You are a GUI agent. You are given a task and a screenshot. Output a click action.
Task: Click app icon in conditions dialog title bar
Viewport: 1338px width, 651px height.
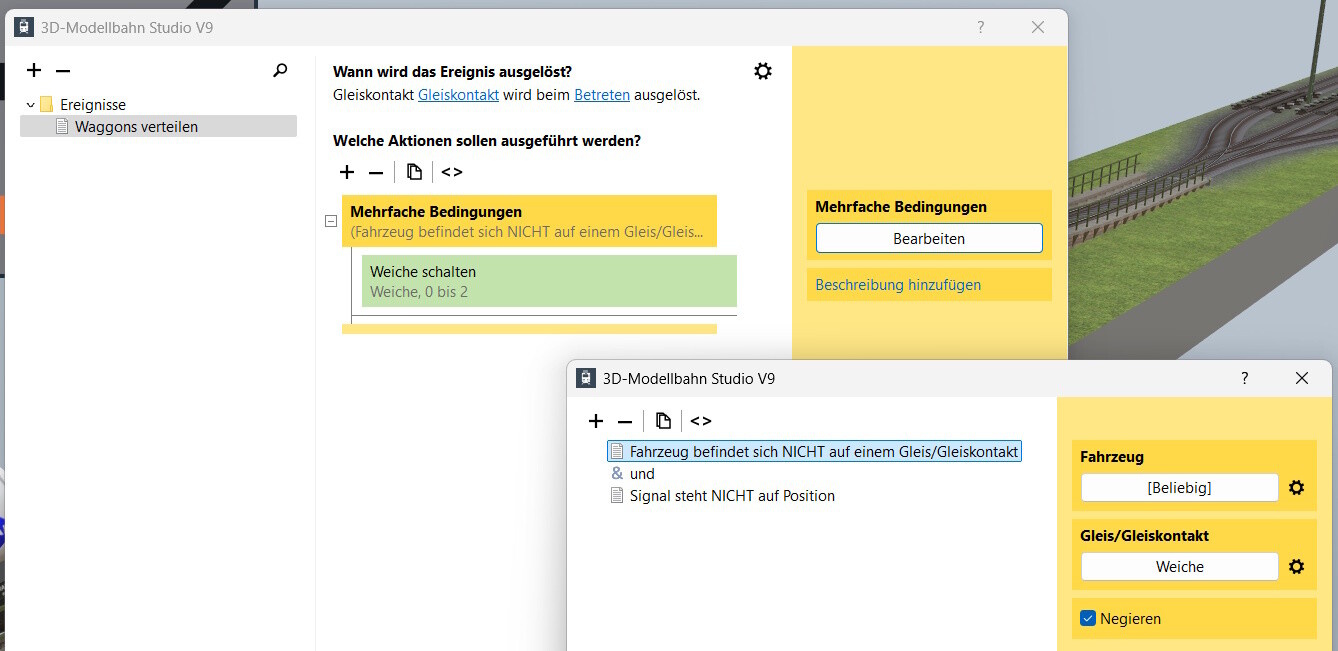587,378
